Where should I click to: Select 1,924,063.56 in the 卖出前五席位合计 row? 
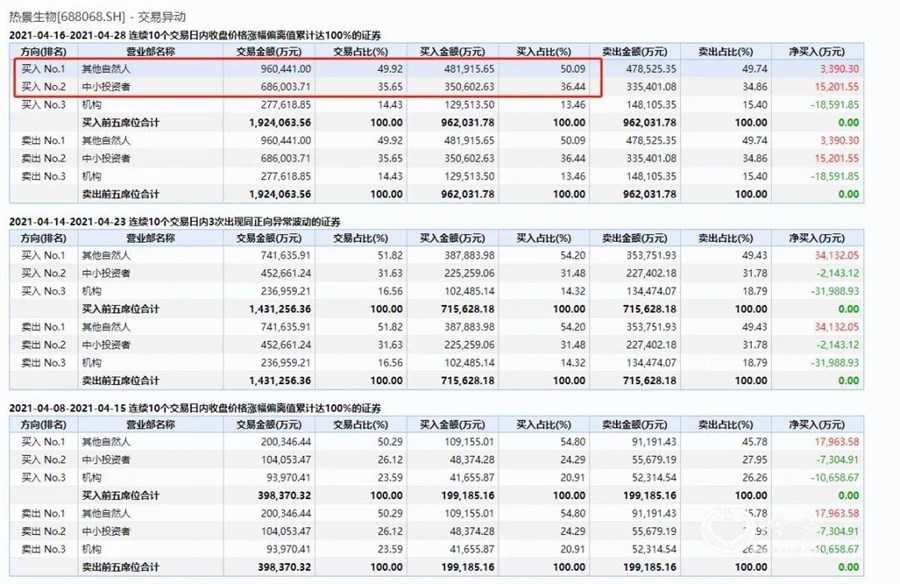coord(280,195)
